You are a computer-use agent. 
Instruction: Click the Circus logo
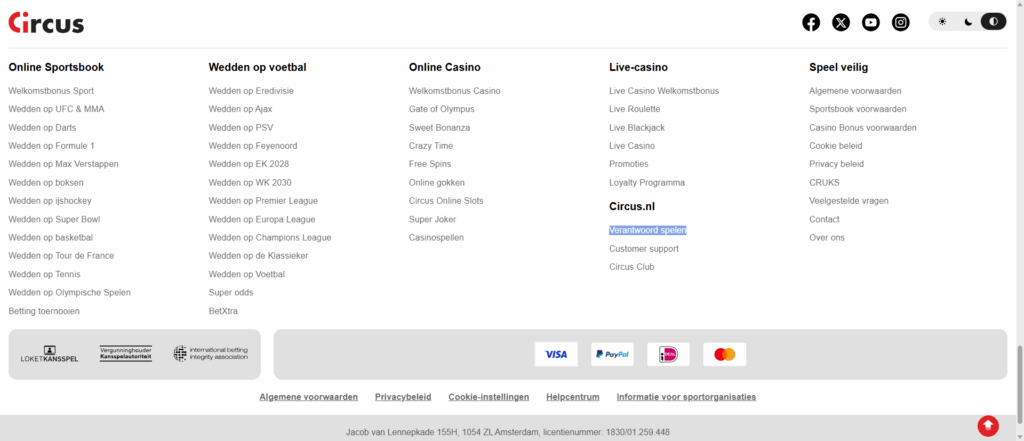tap(46, 23)
